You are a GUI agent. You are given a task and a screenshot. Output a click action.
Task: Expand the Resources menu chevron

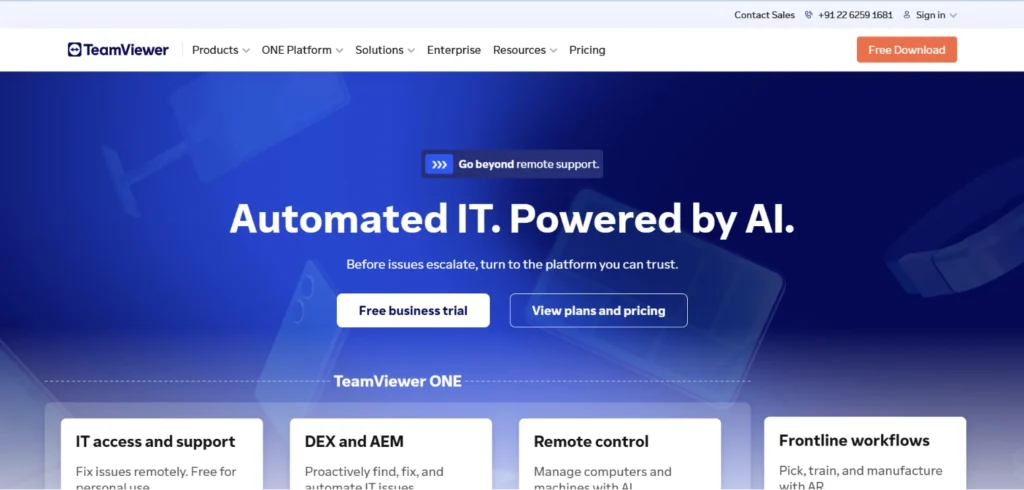pos(553,51)
